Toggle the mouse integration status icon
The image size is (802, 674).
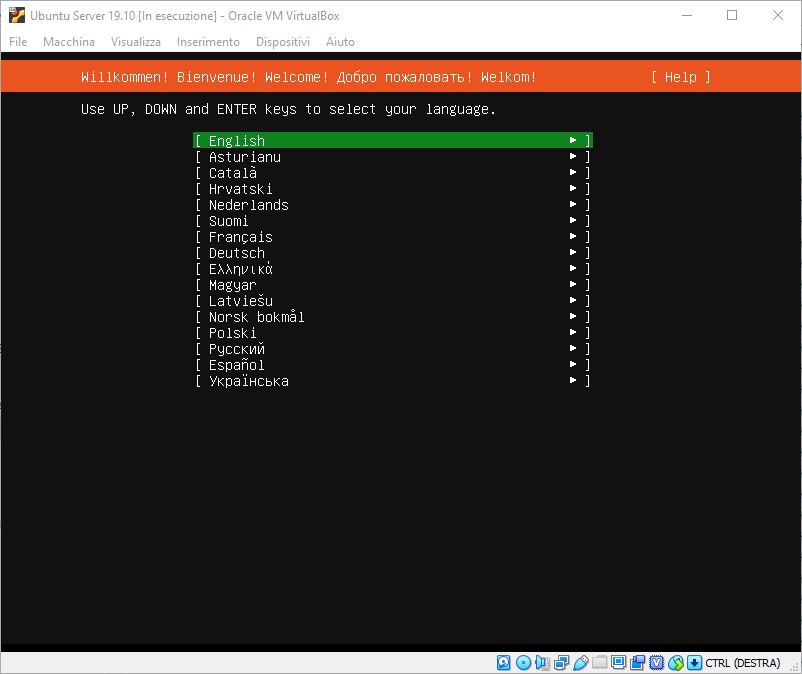[x=676, y=663]
